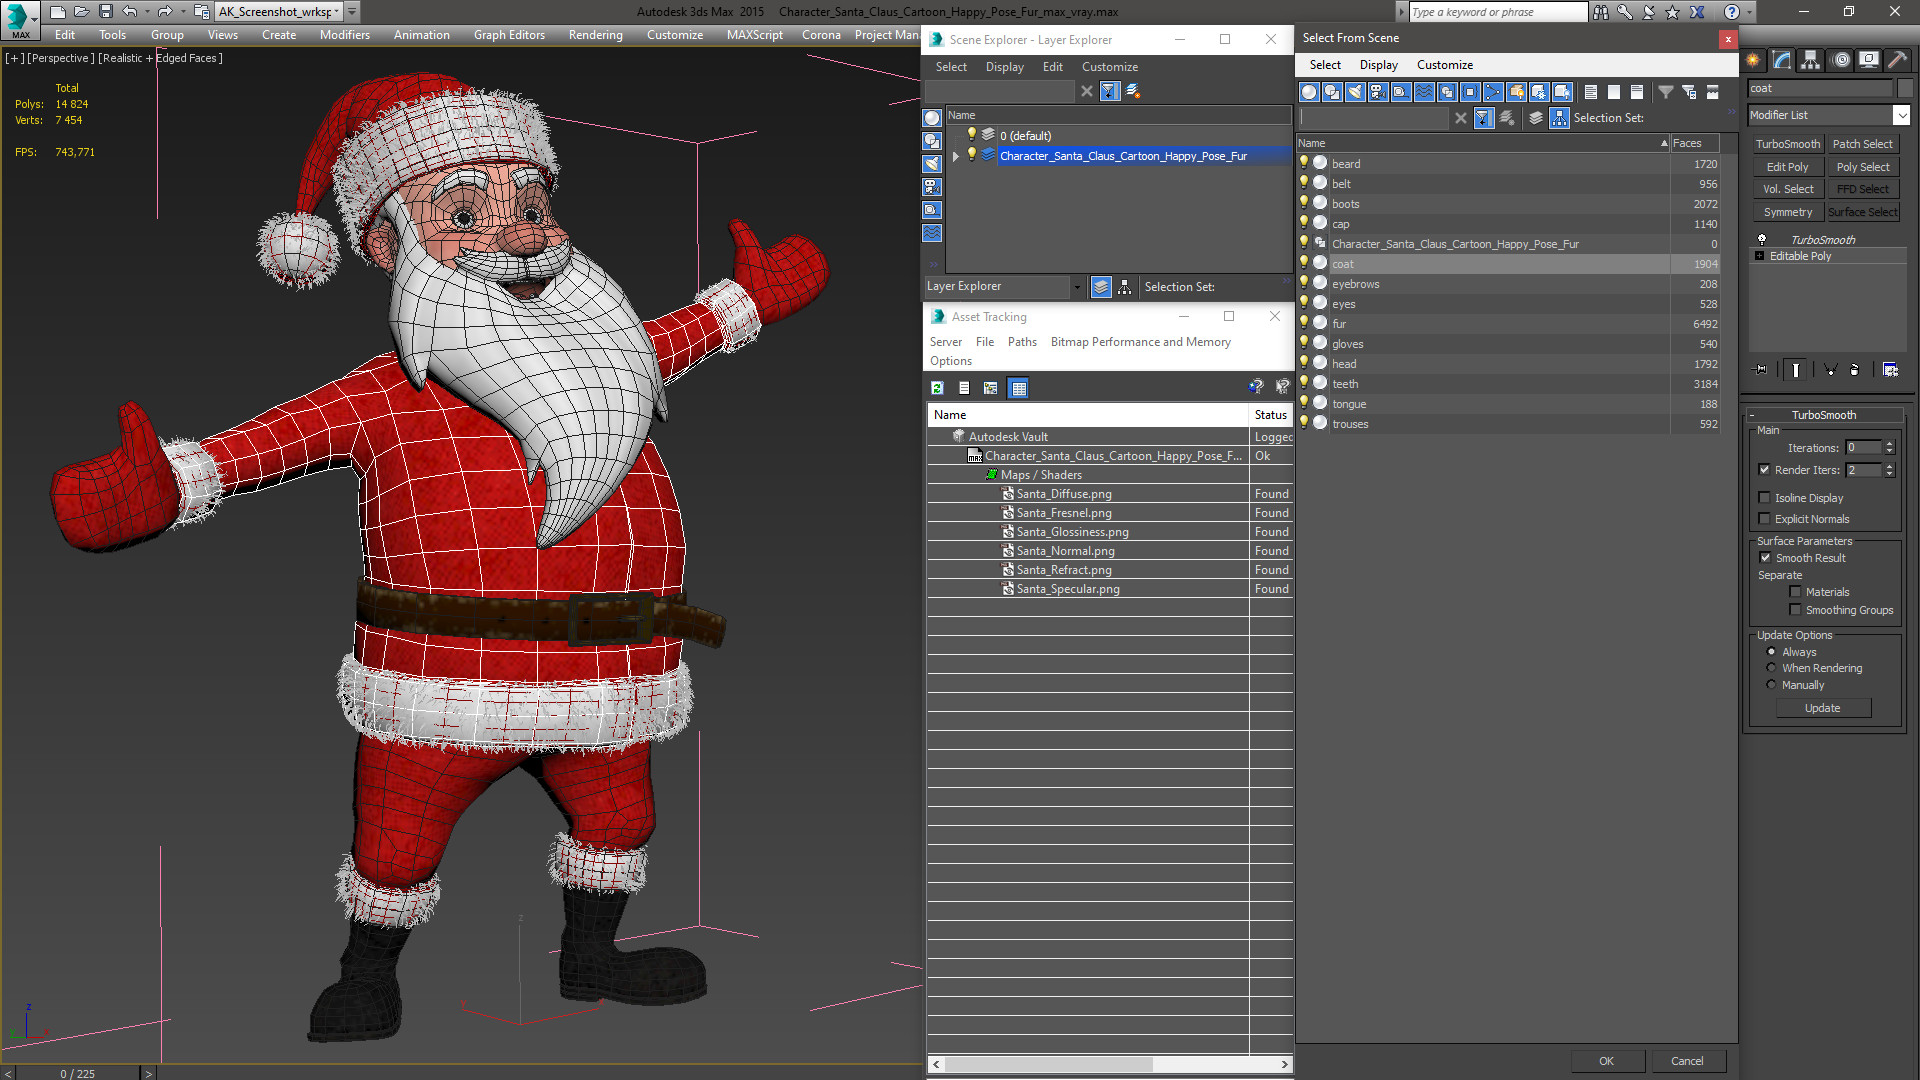Click the Update button in TurboSmooth
The height and width of the screenshot is (1080, 1920).
(1822, 708)
